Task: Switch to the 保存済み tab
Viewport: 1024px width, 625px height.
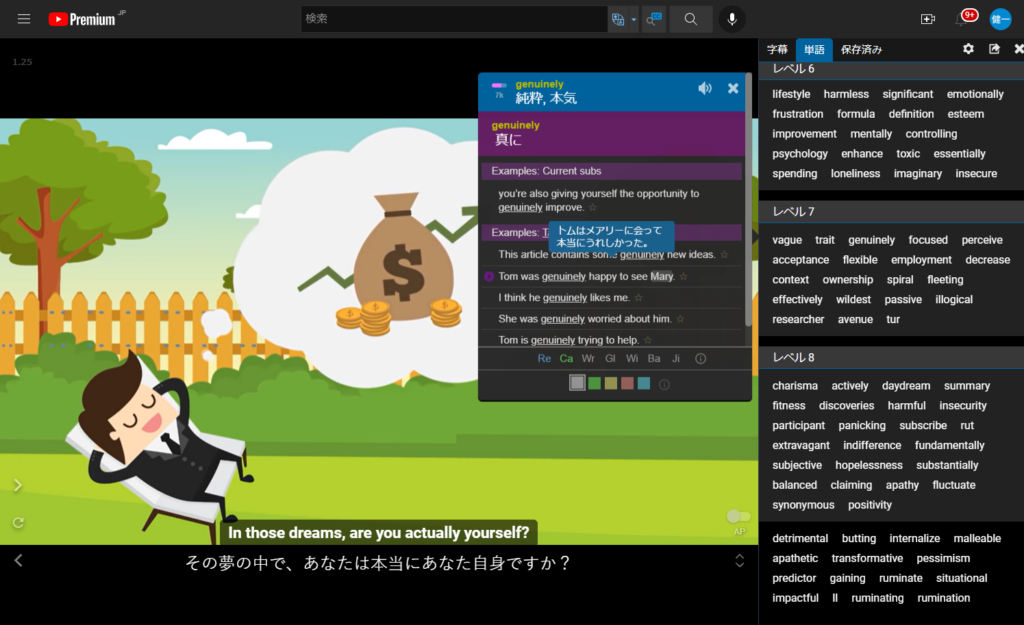Action: (861, 49)
